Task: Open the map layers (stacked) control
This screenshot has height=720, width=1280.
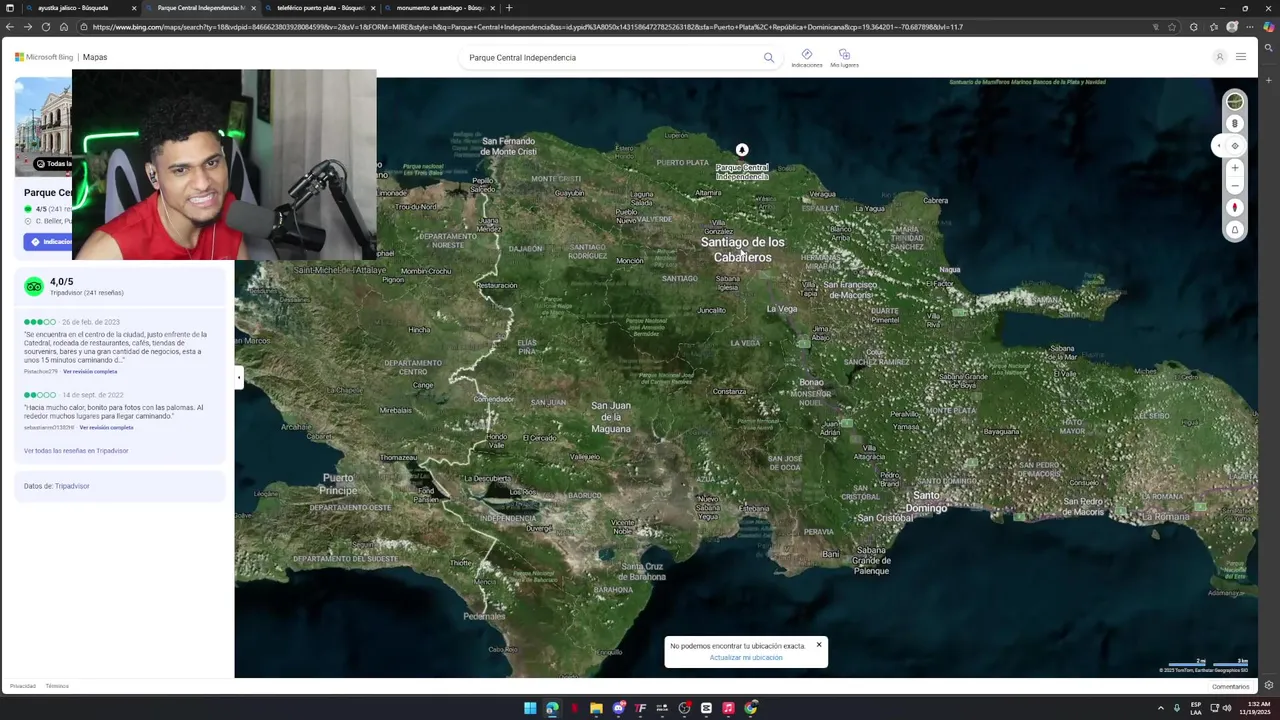Action: (1235, 124)
